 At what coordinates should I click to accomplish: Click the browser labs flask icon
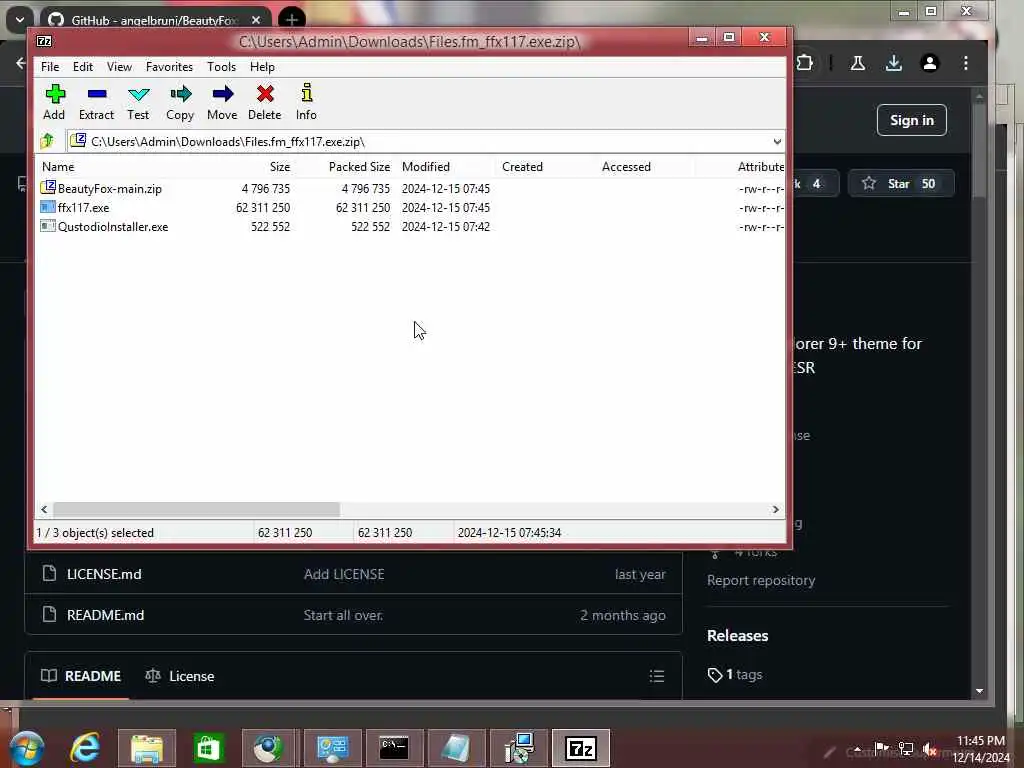pos(858,63)
